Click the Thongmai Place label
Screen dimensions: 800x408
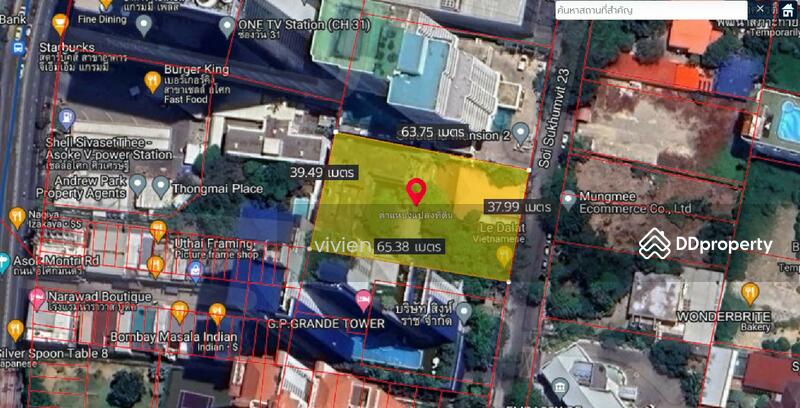click(x=220, y=189)
